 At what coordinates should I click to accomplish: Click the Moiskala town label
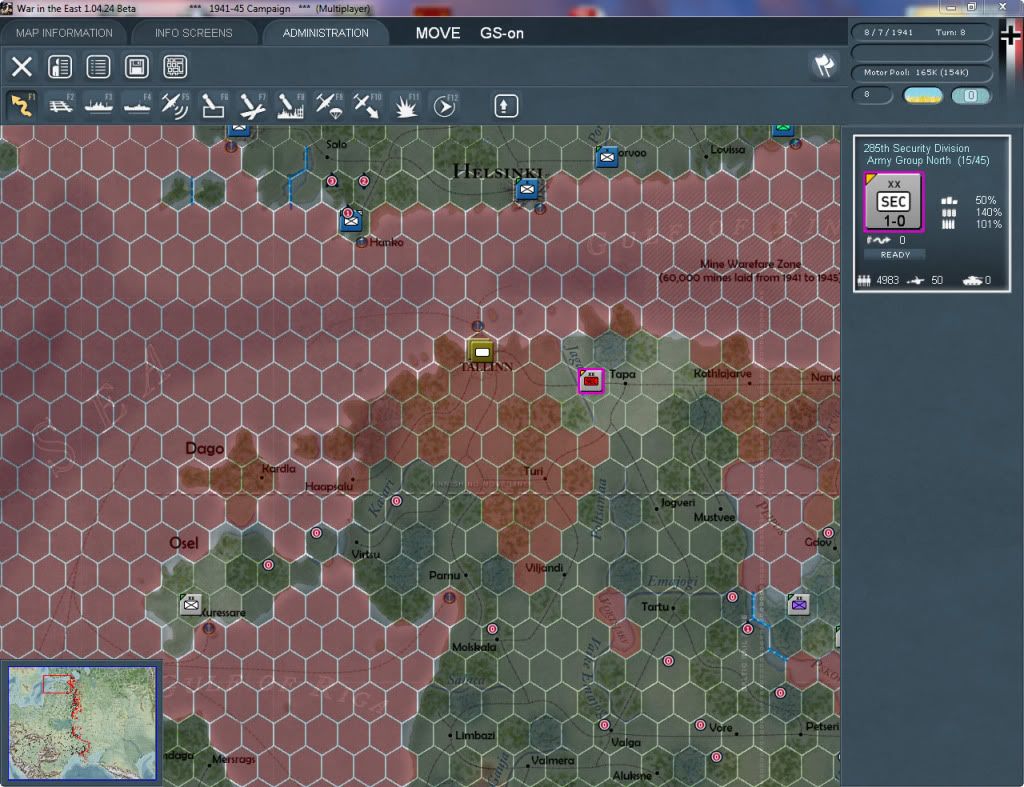click(x=474, y=647)
